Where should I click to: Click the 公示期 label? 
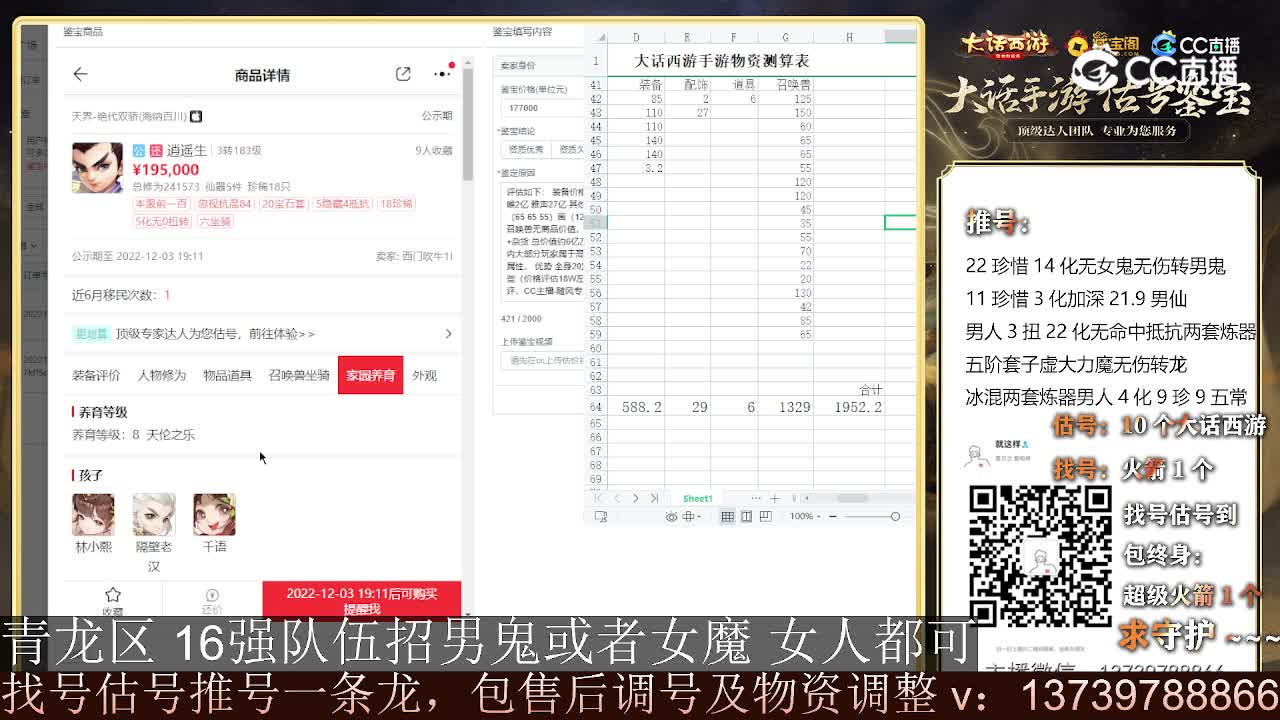pyautogui.click(x=437, y=116)
